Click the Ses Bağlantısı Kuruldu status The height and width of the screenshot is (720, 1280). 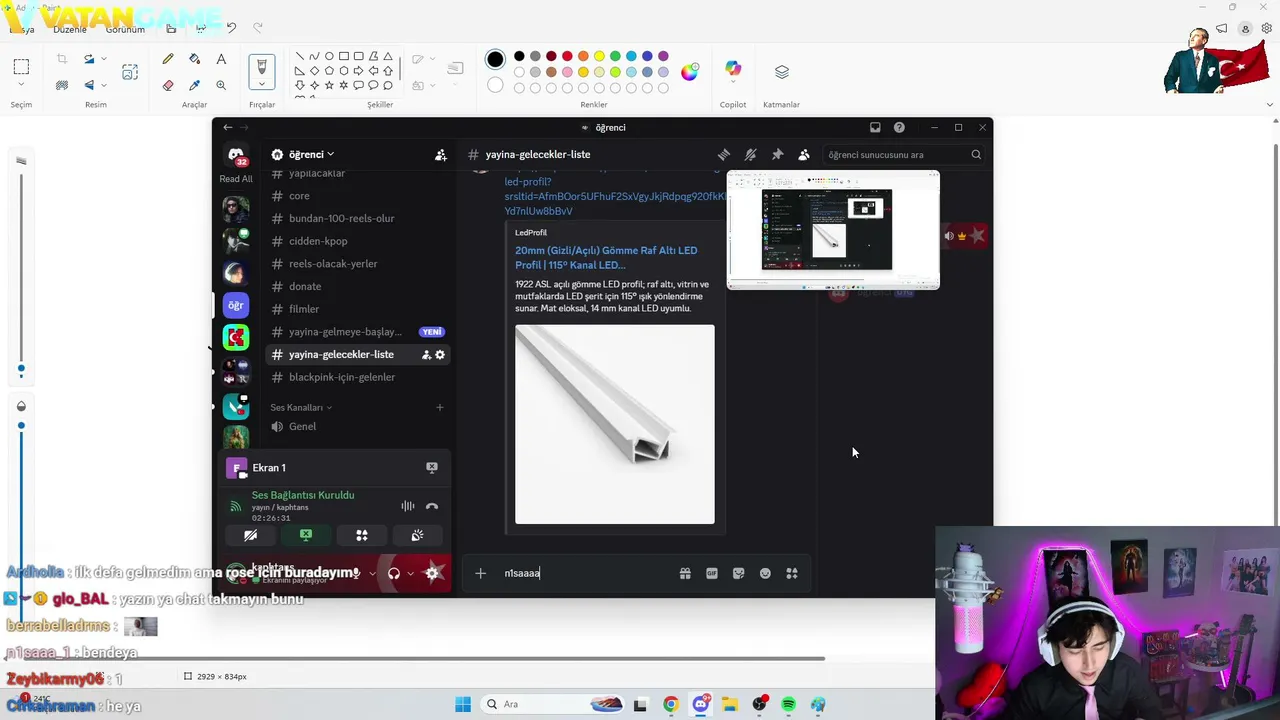(x=303, y=495)
